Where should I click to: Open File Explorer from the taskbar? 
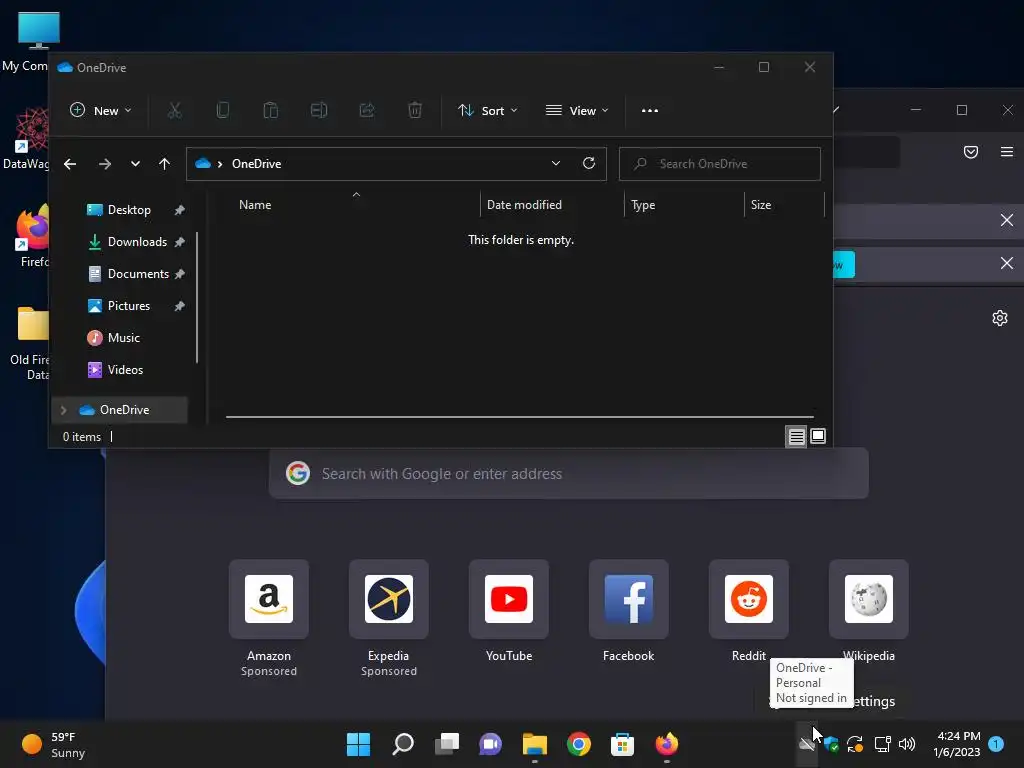click(x=535, y=744)
